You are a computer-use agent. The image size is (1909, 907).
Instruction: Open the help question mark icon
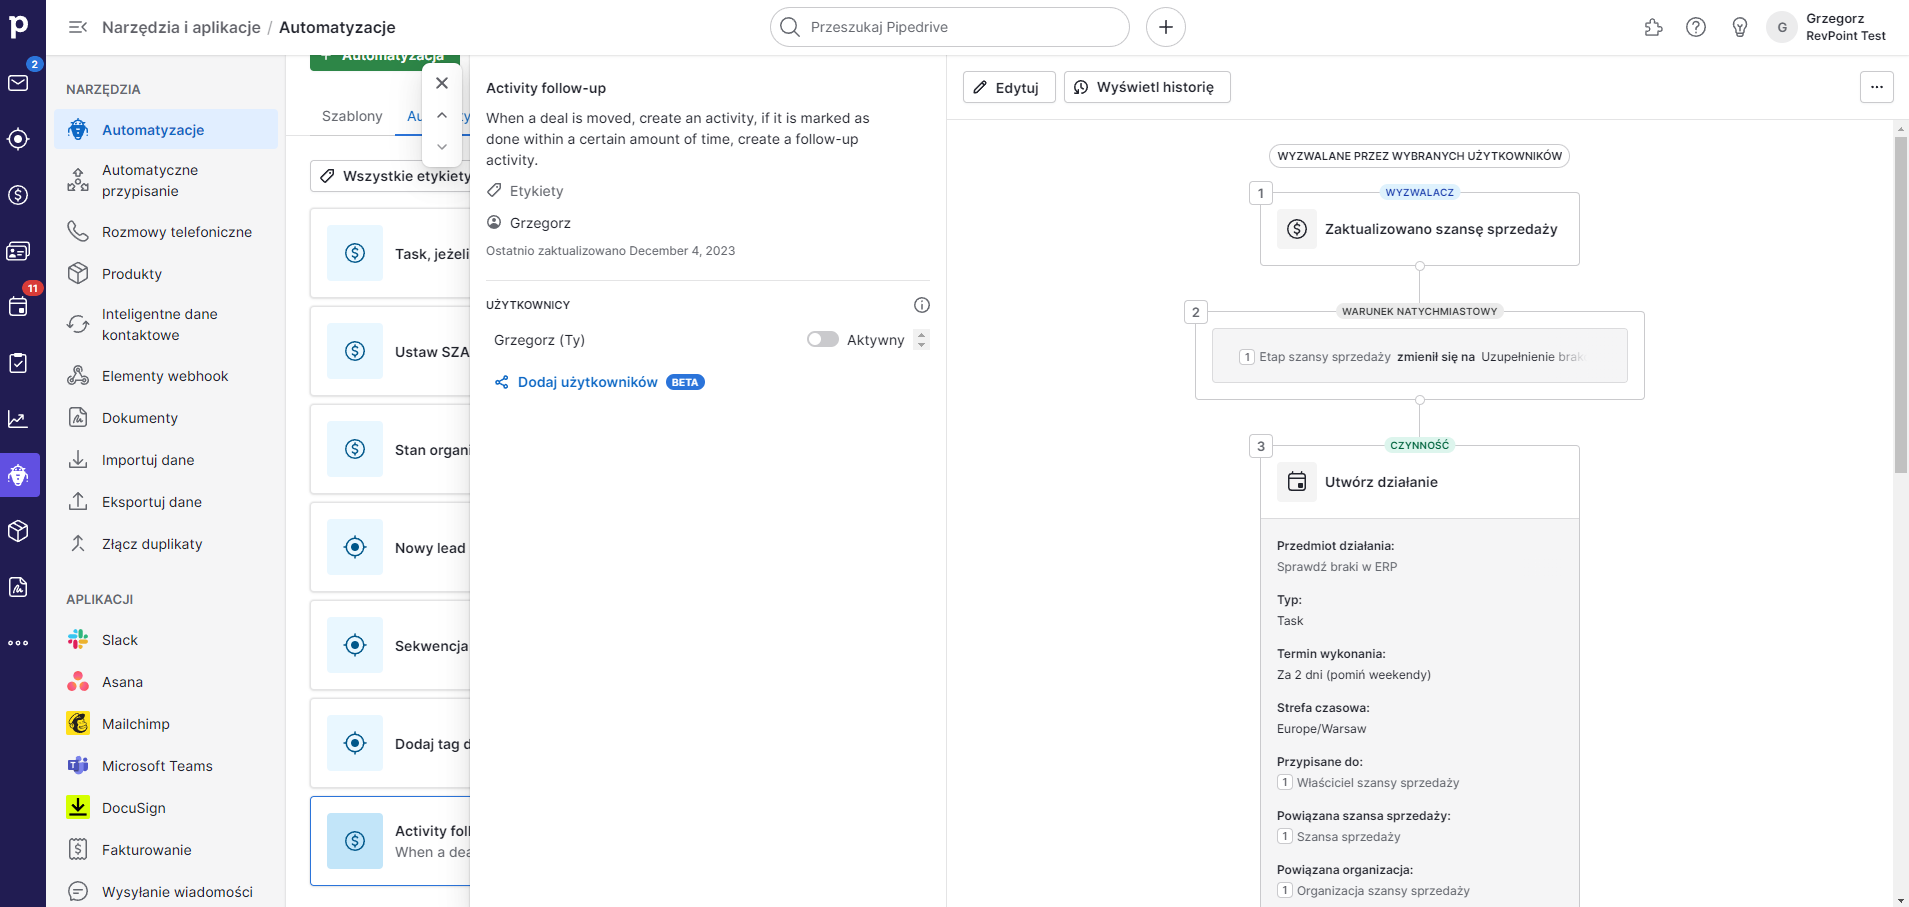(1696, 27)
